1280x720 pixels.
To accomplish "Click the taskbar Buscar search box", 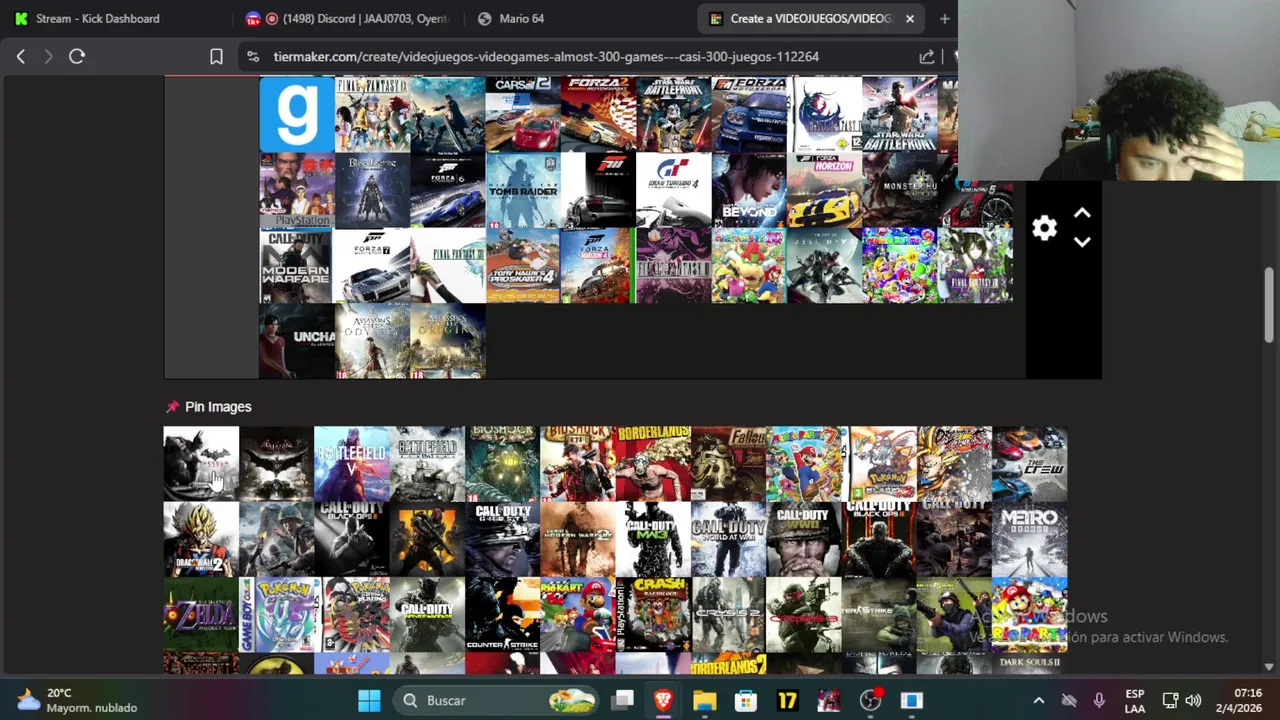I will click(499, 701).
